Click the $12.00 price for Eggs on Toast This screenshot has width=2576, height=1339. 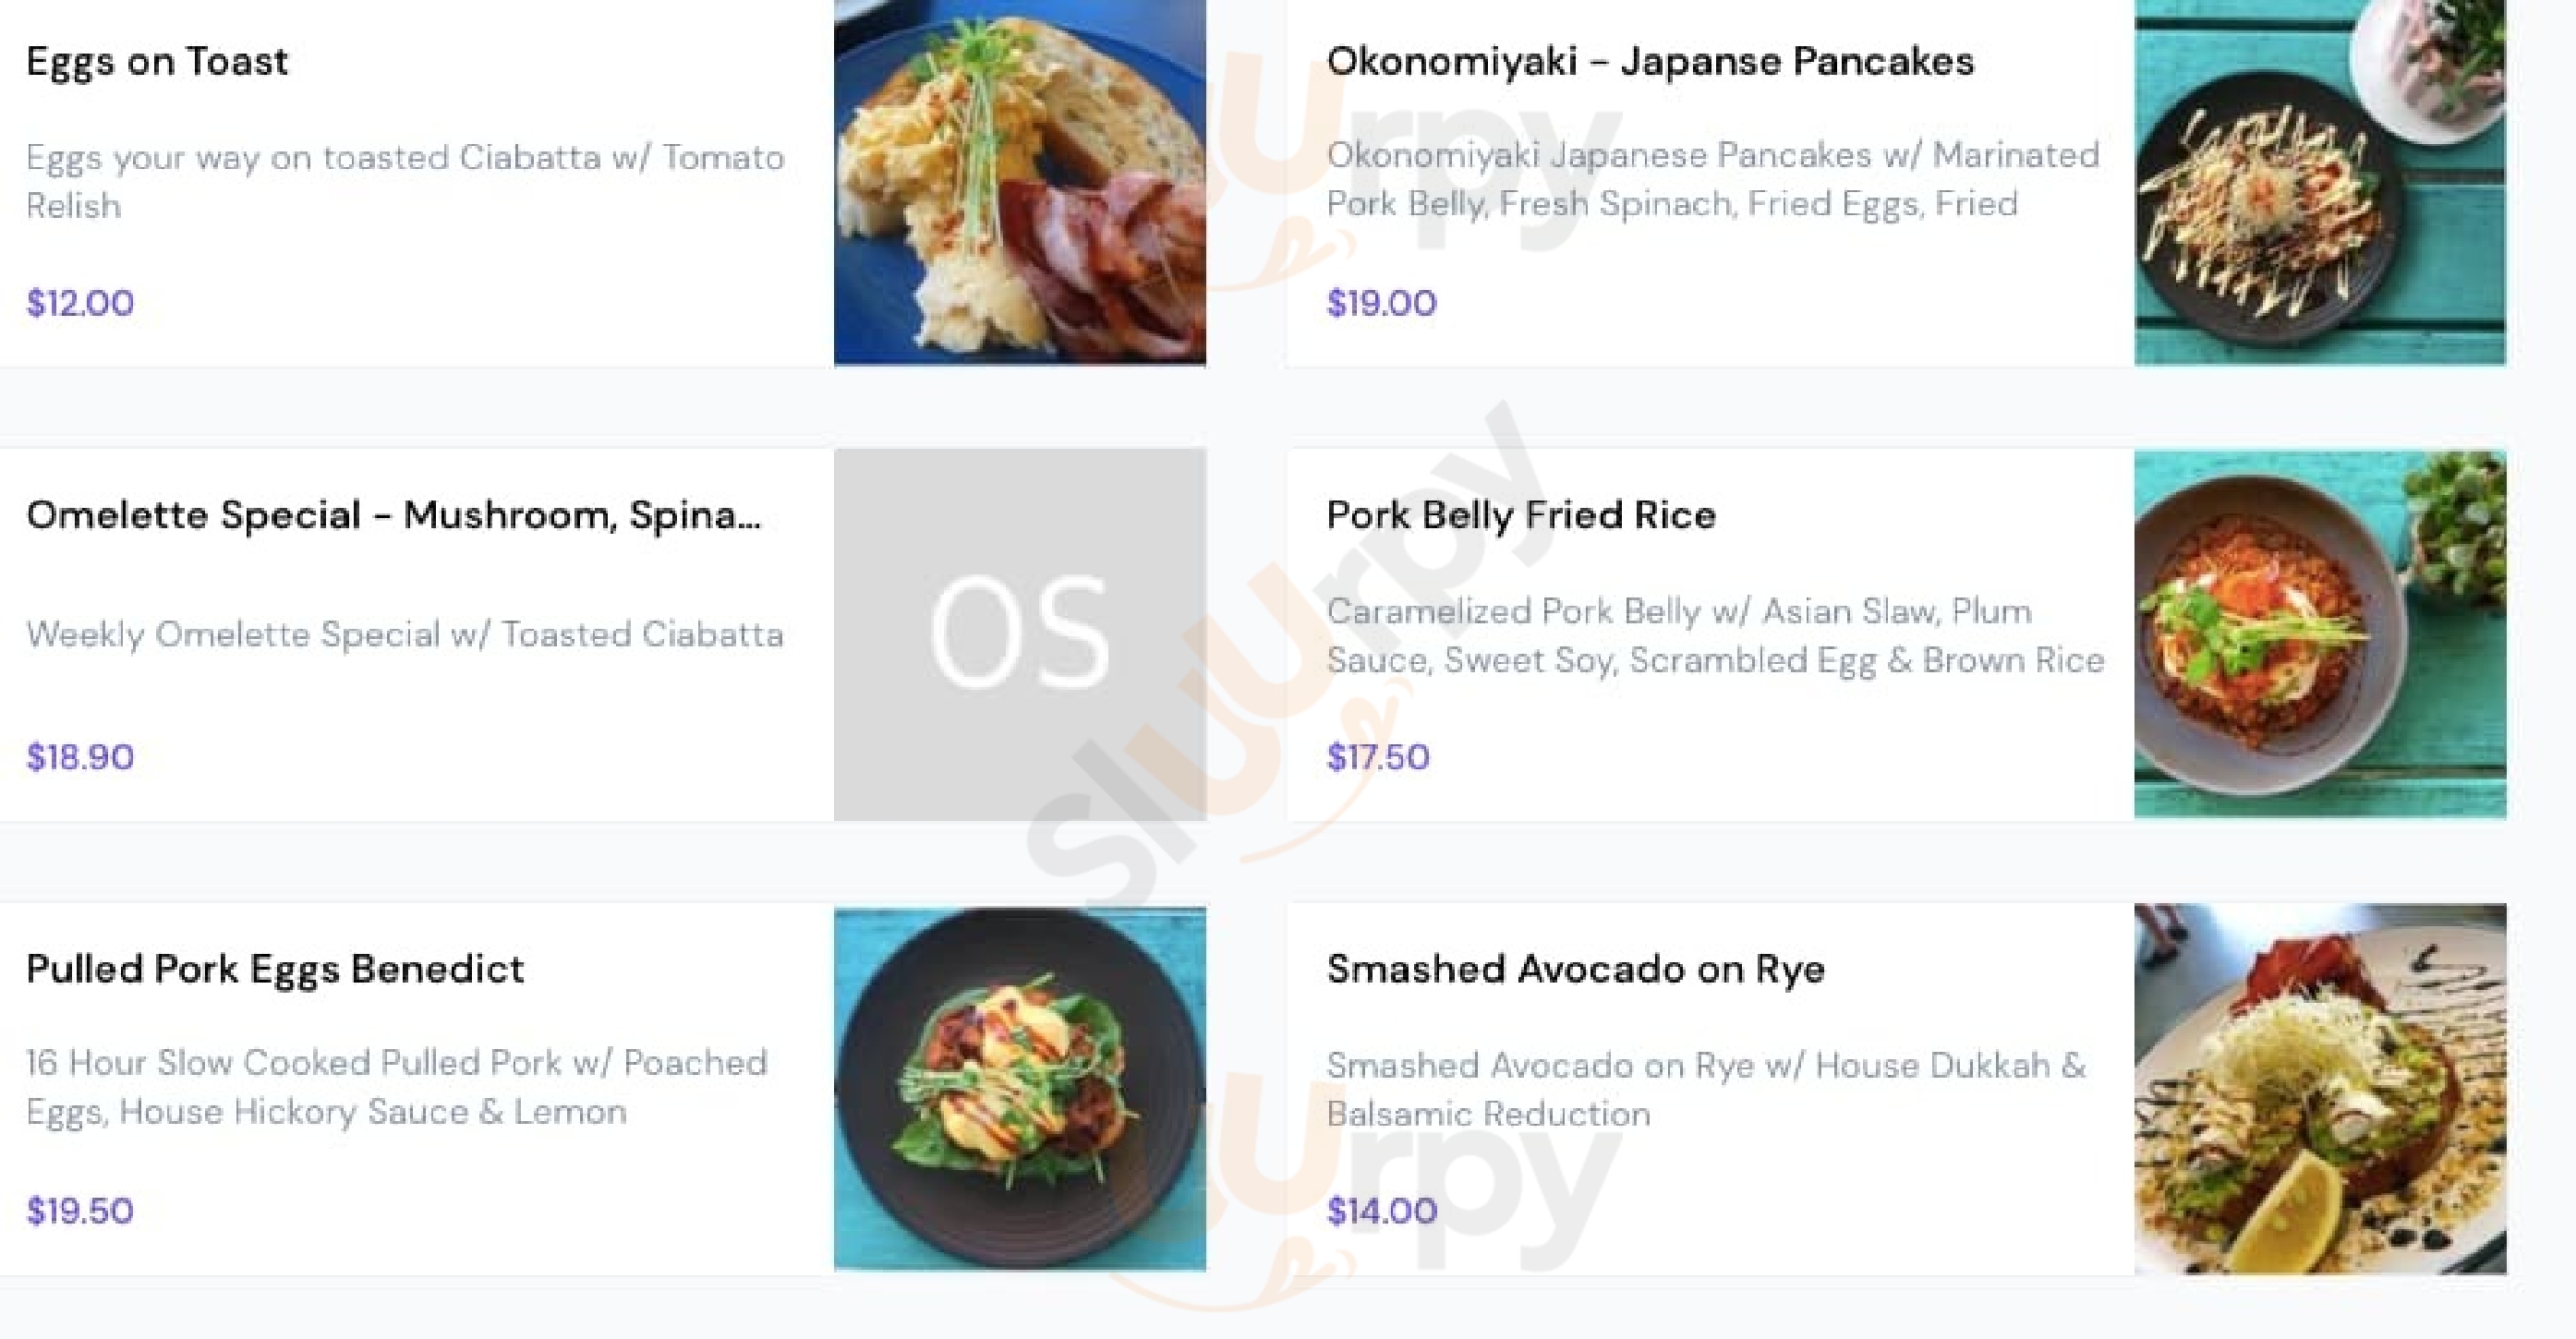80,303
